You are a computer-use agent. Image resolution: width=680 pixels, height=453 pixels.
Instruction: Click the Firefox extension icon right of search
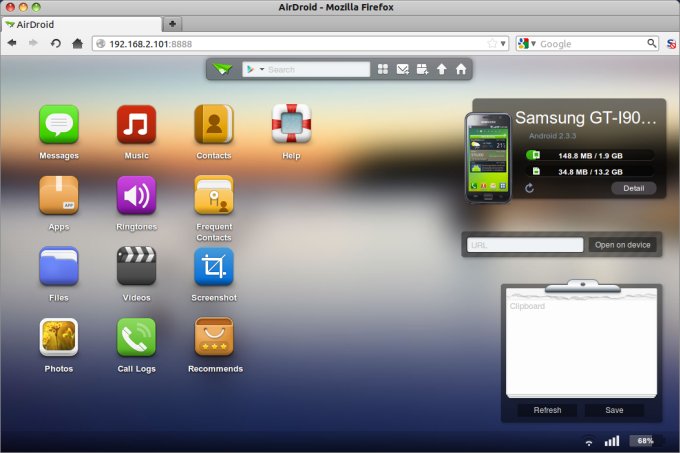click(x=671, y=43)
